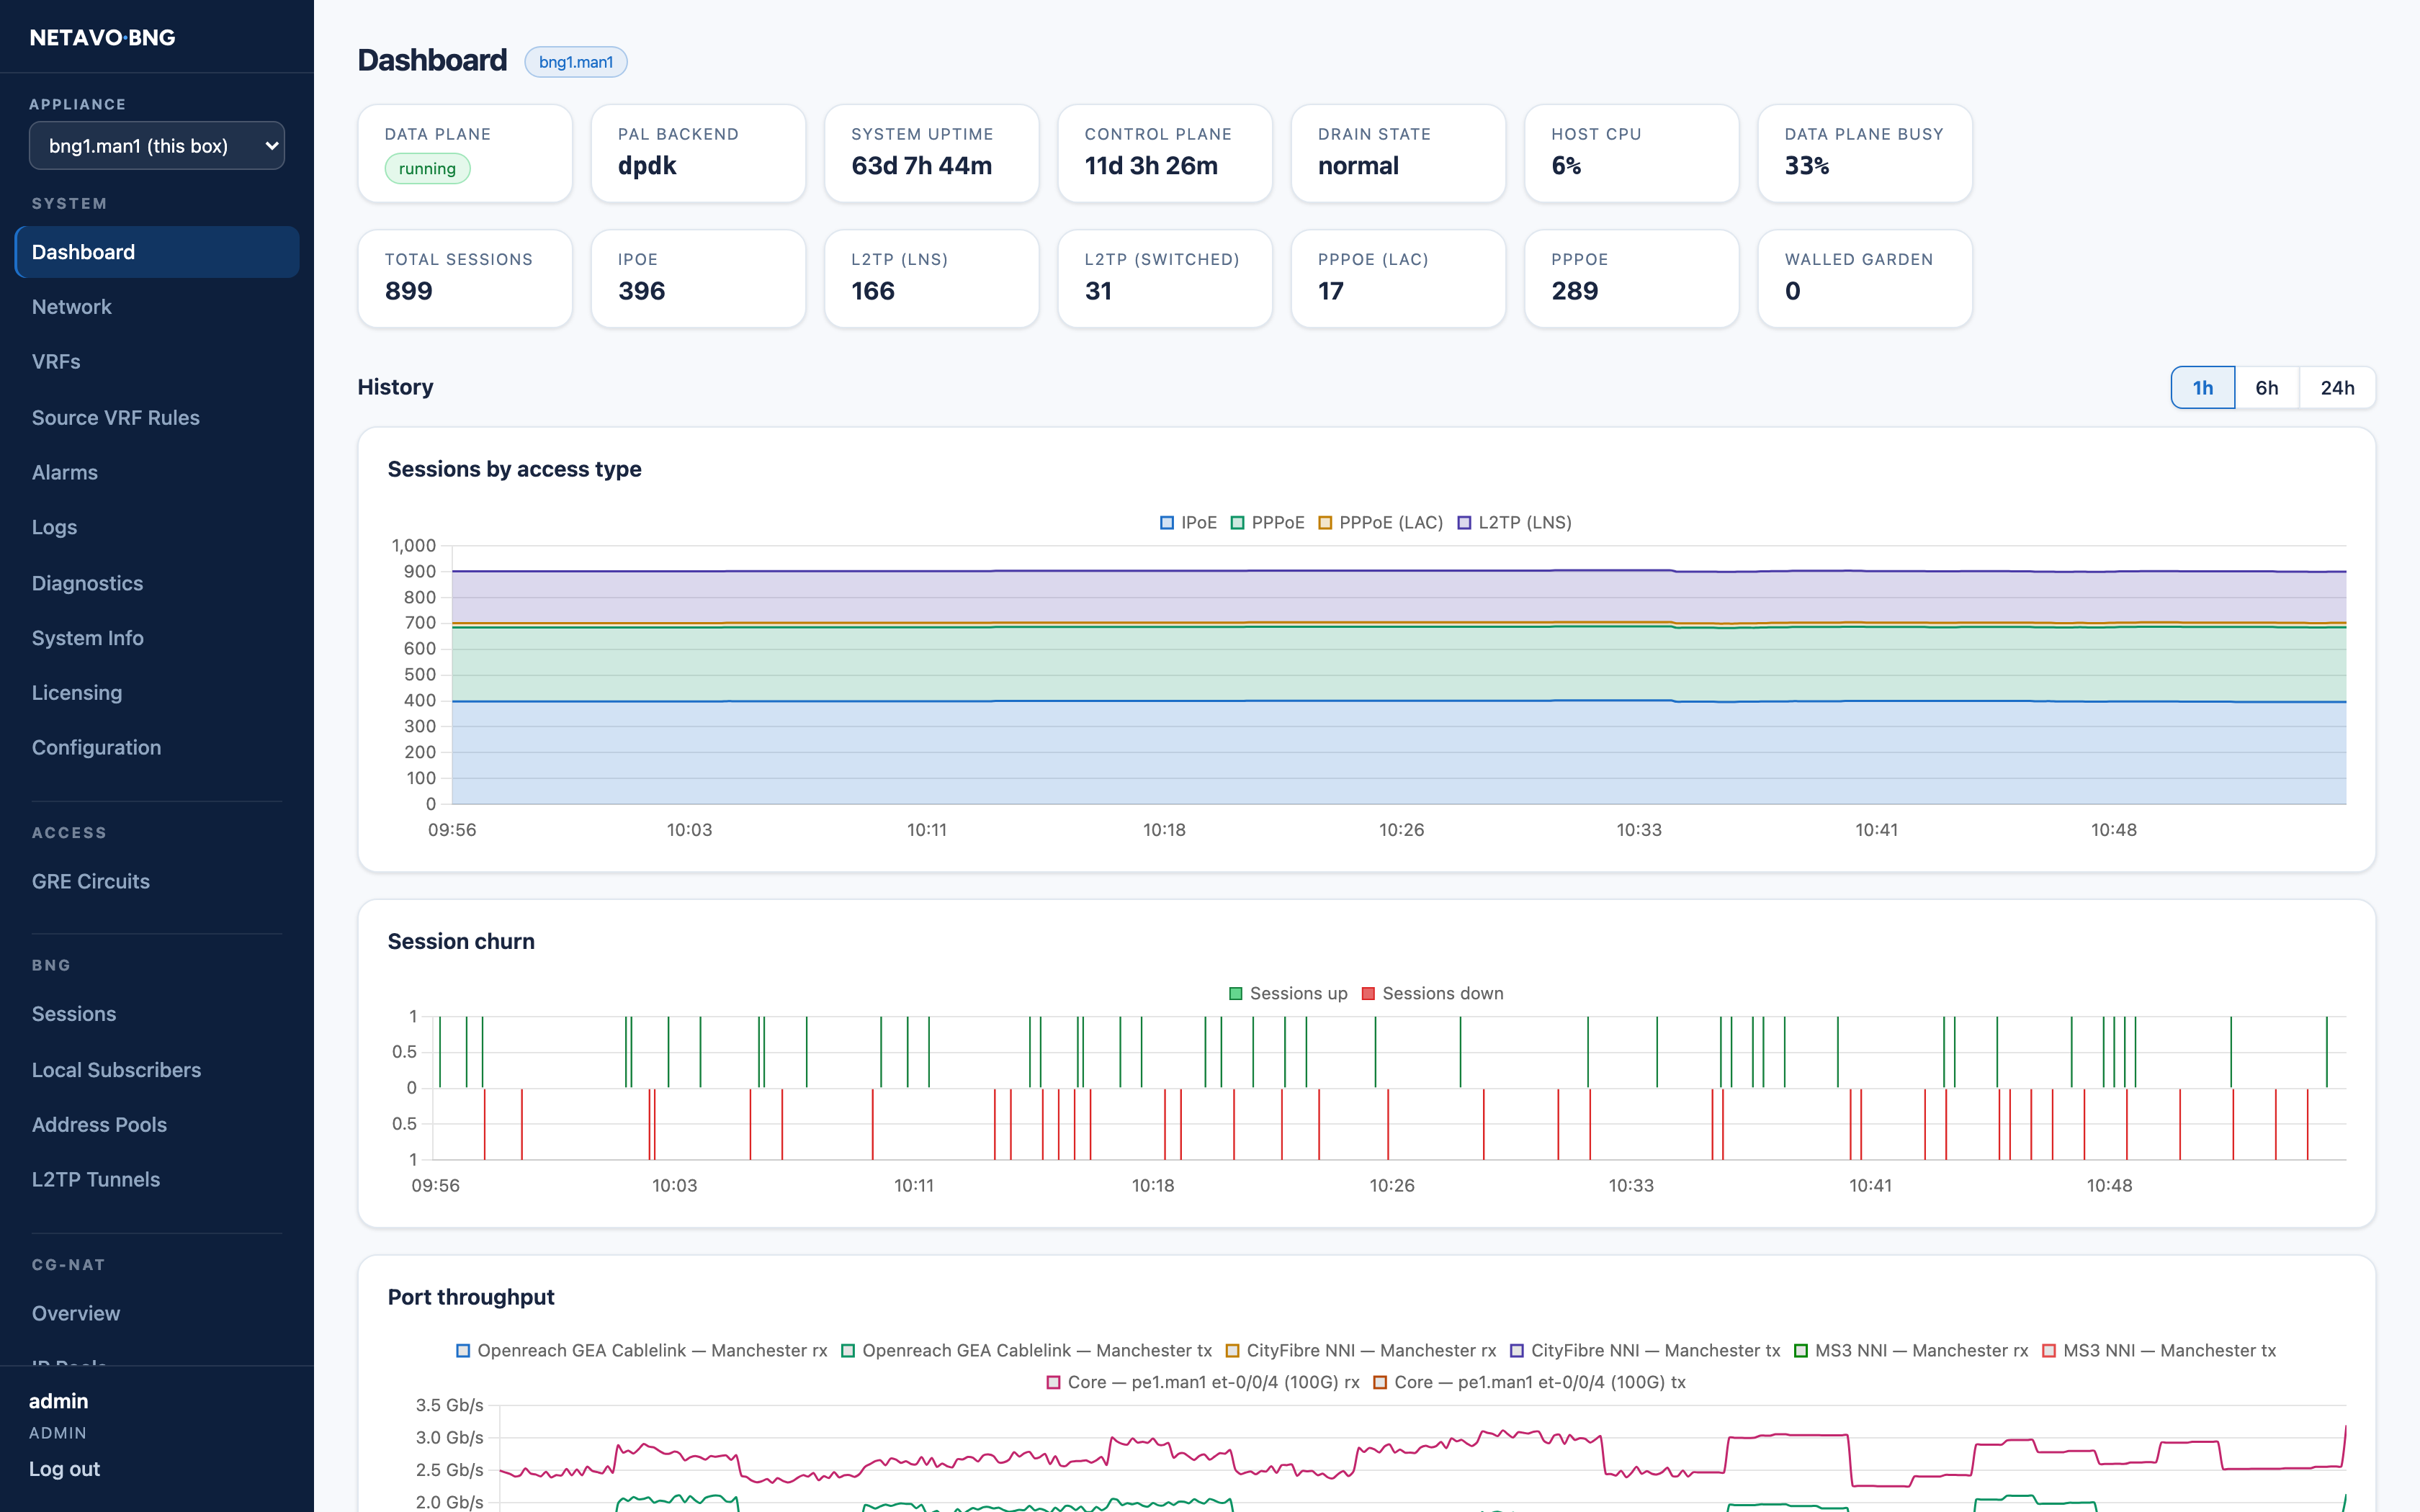Screen dimensions: 2420x1512
Task: Switch the history range to 6h
Action: [2267, 388]
